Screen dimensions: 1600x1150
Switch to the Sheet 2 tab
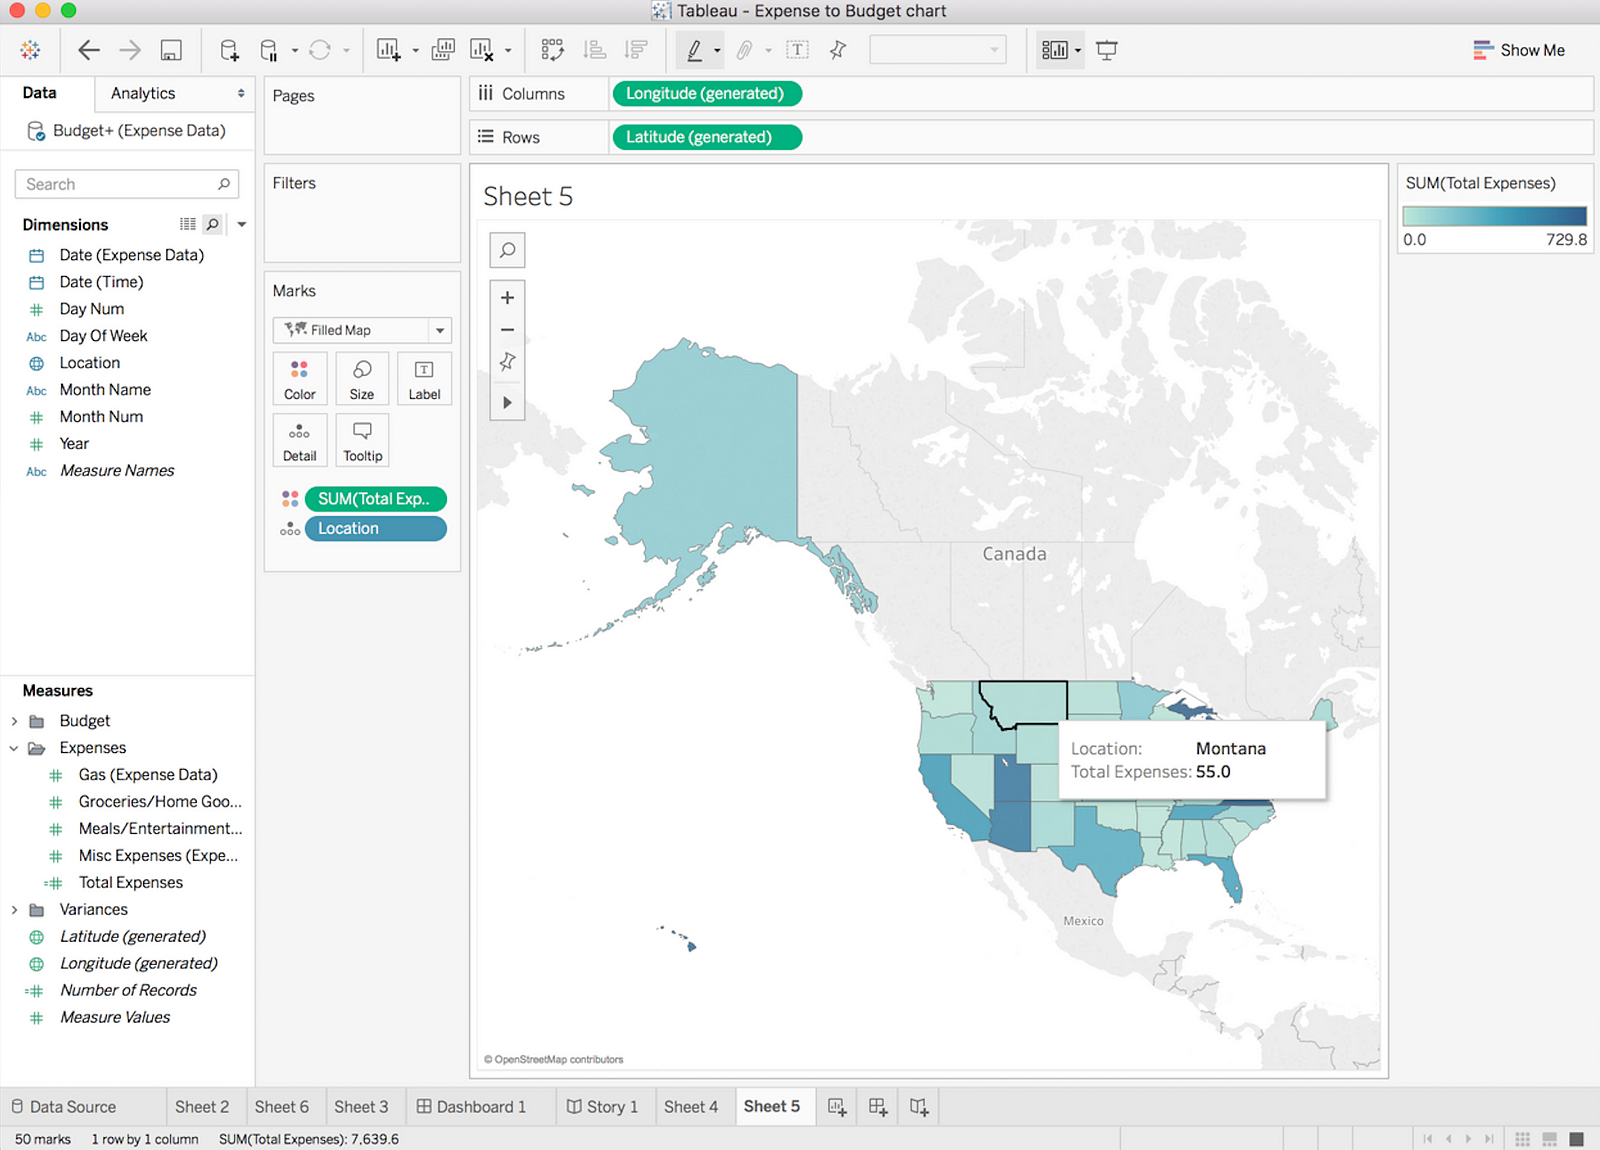[x=202, y=1107]
